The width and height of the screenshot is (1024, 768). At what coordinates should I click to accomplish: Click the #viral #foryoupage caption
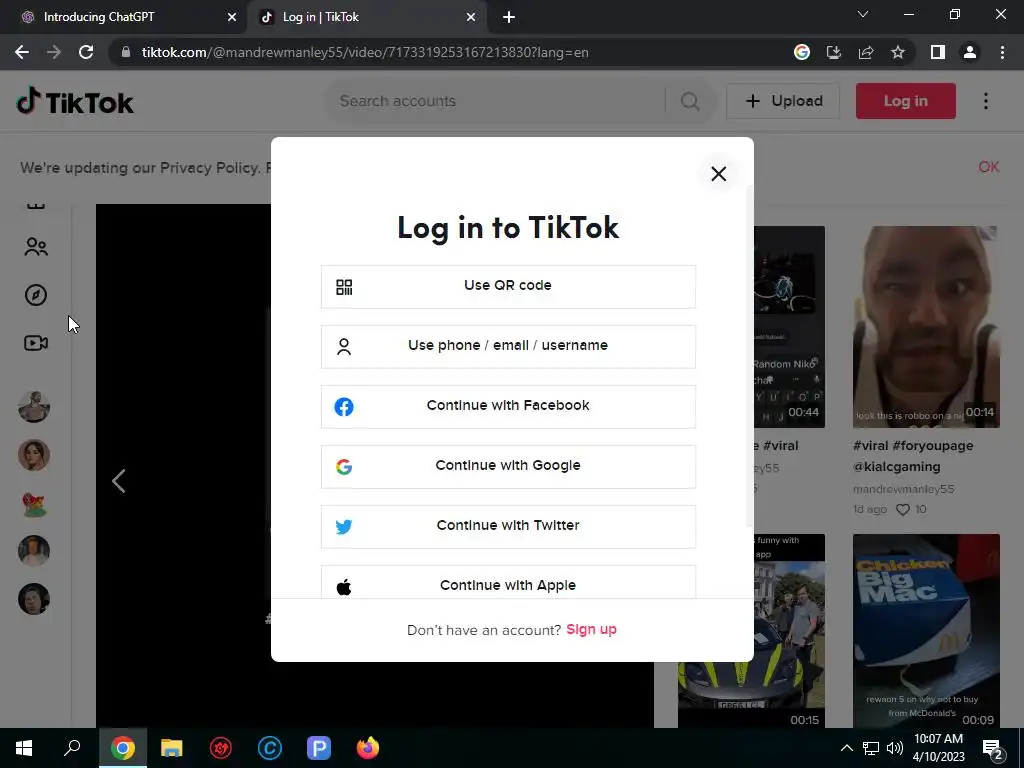[913, 445]
